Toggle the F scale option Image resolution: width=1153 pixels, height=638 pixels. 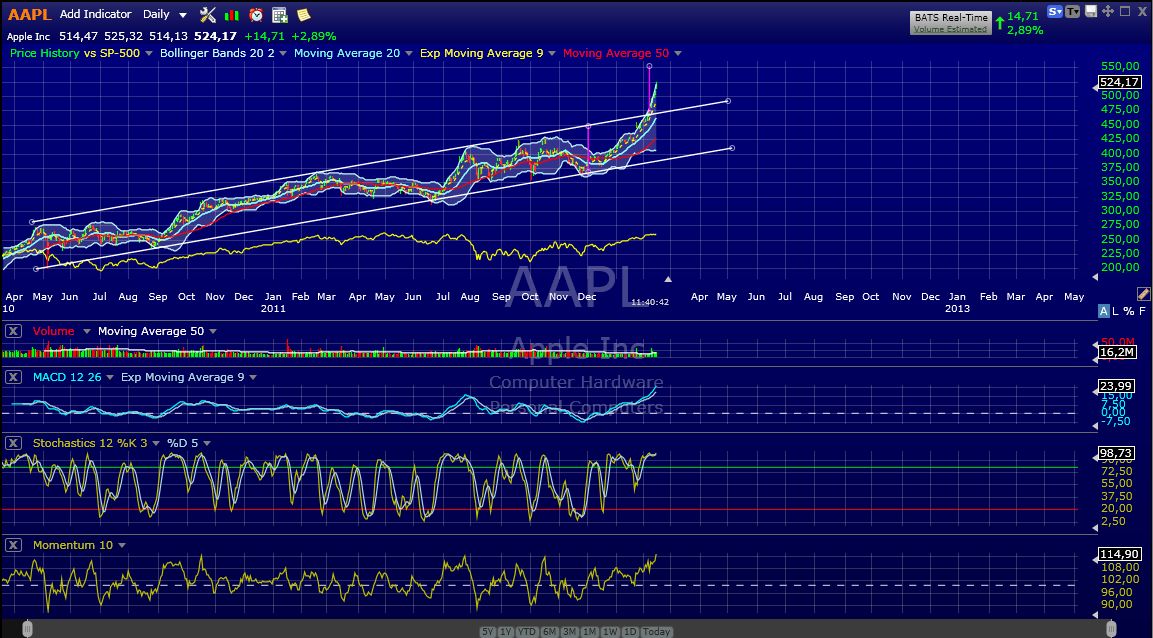1142,311
